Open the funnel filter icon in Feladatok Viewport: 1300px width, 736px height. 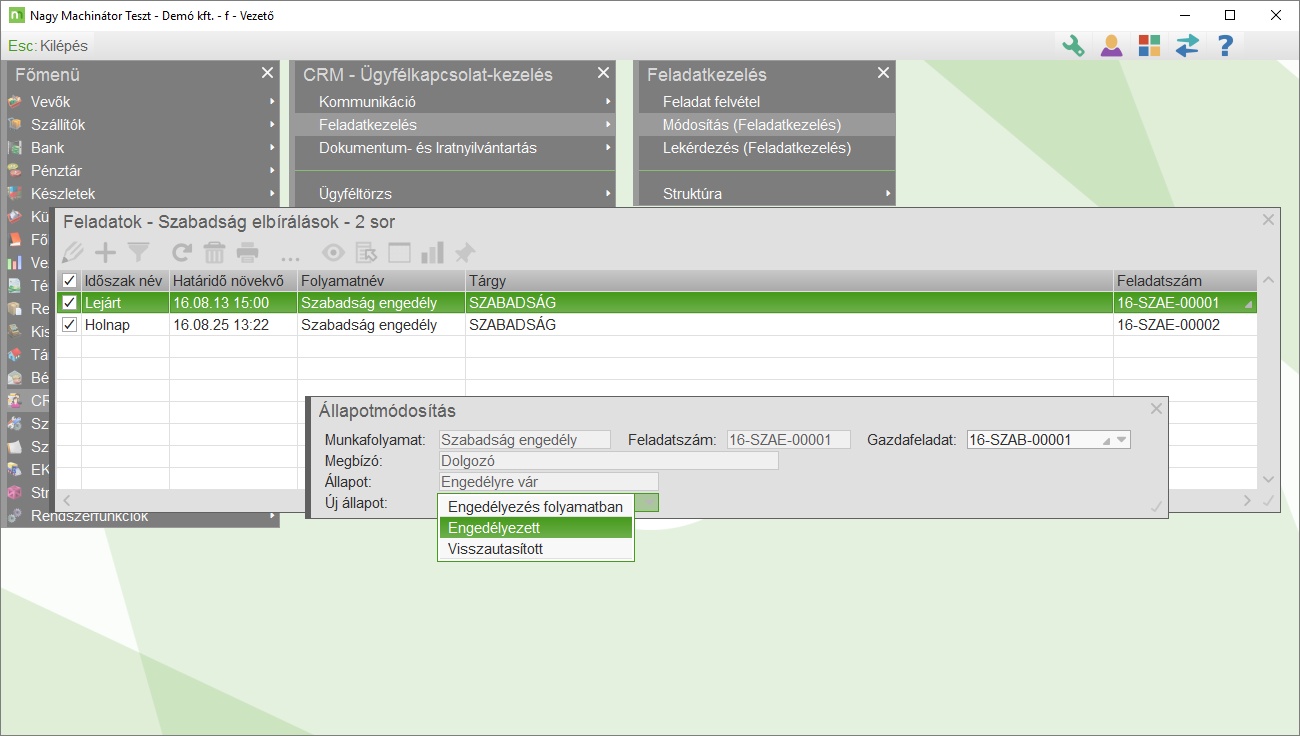click(138, 253)
